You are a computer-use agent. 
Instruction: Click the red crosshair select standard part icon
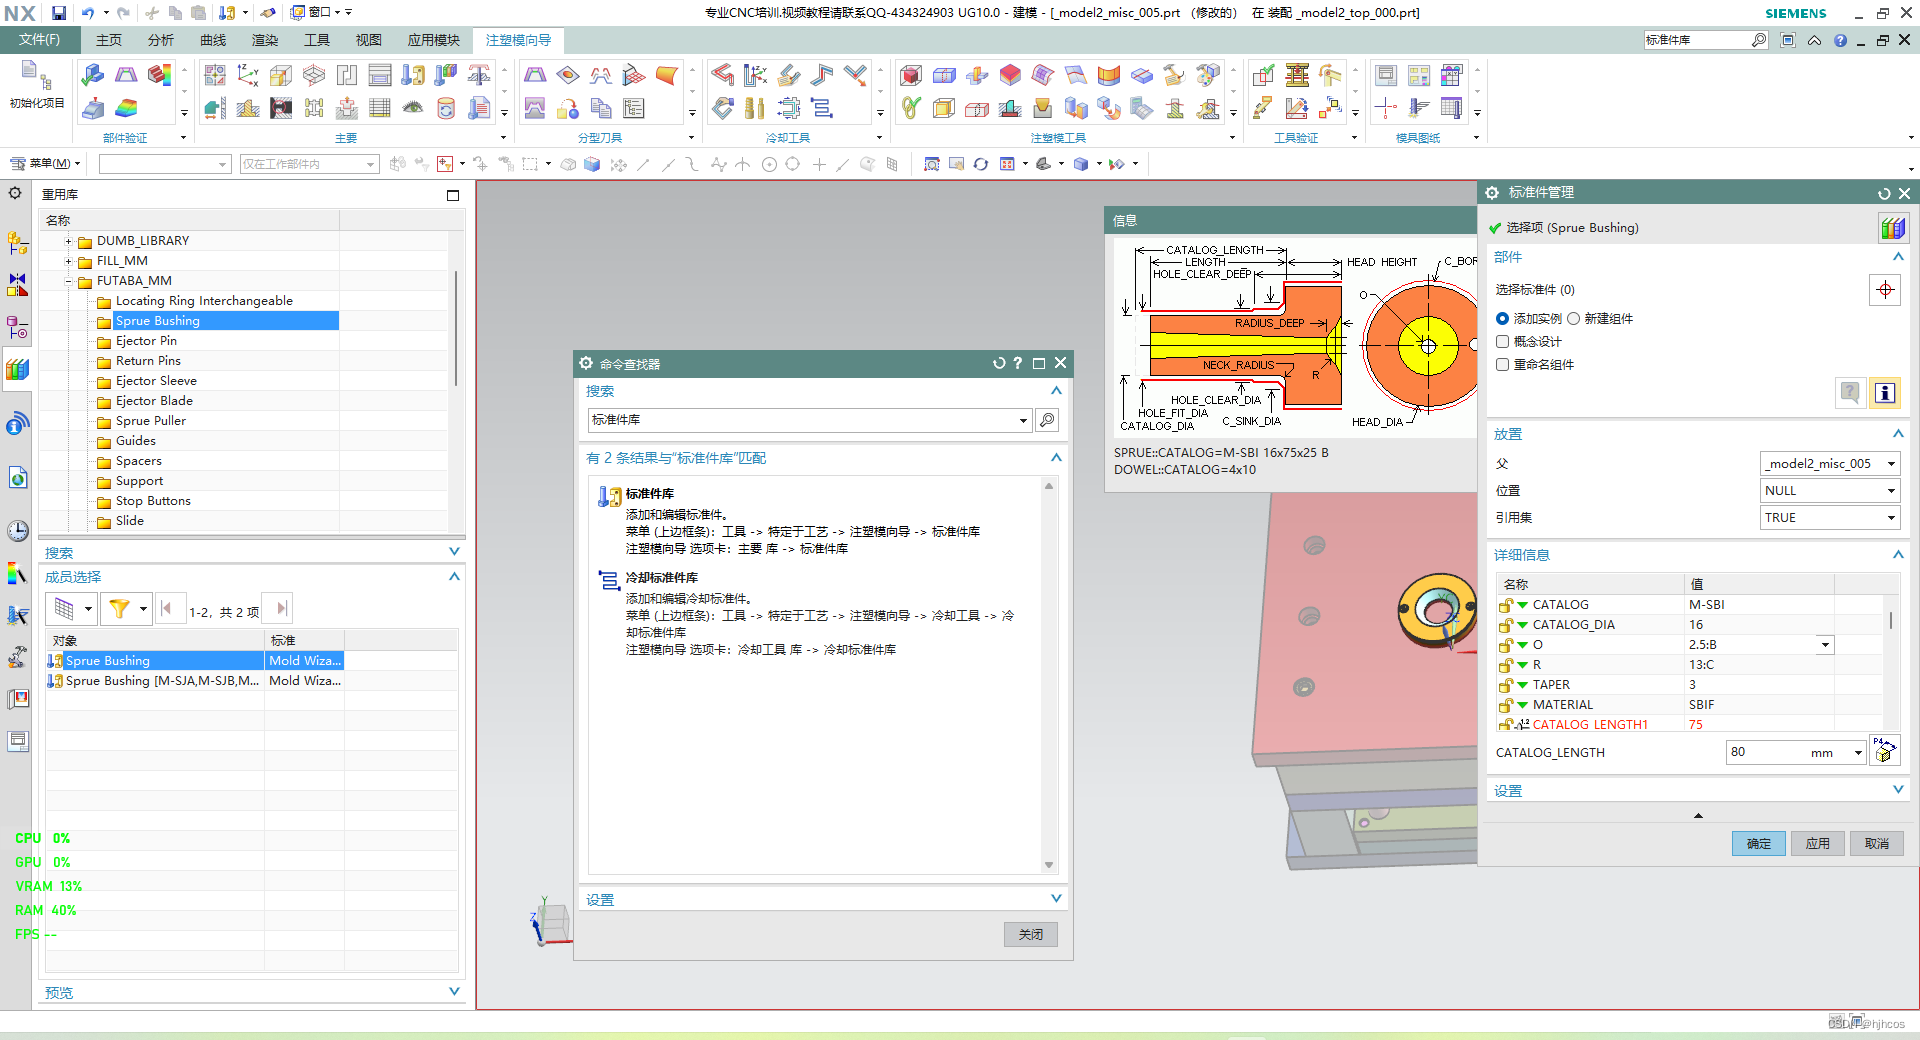[x=1885, y=290]
